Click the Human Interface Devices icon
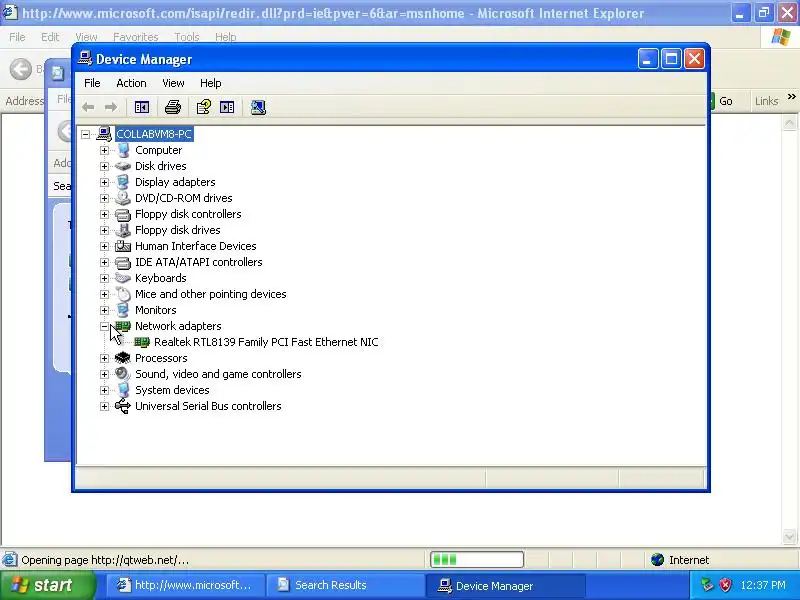The height and width of the screenshot is (600, 800). 123,246
